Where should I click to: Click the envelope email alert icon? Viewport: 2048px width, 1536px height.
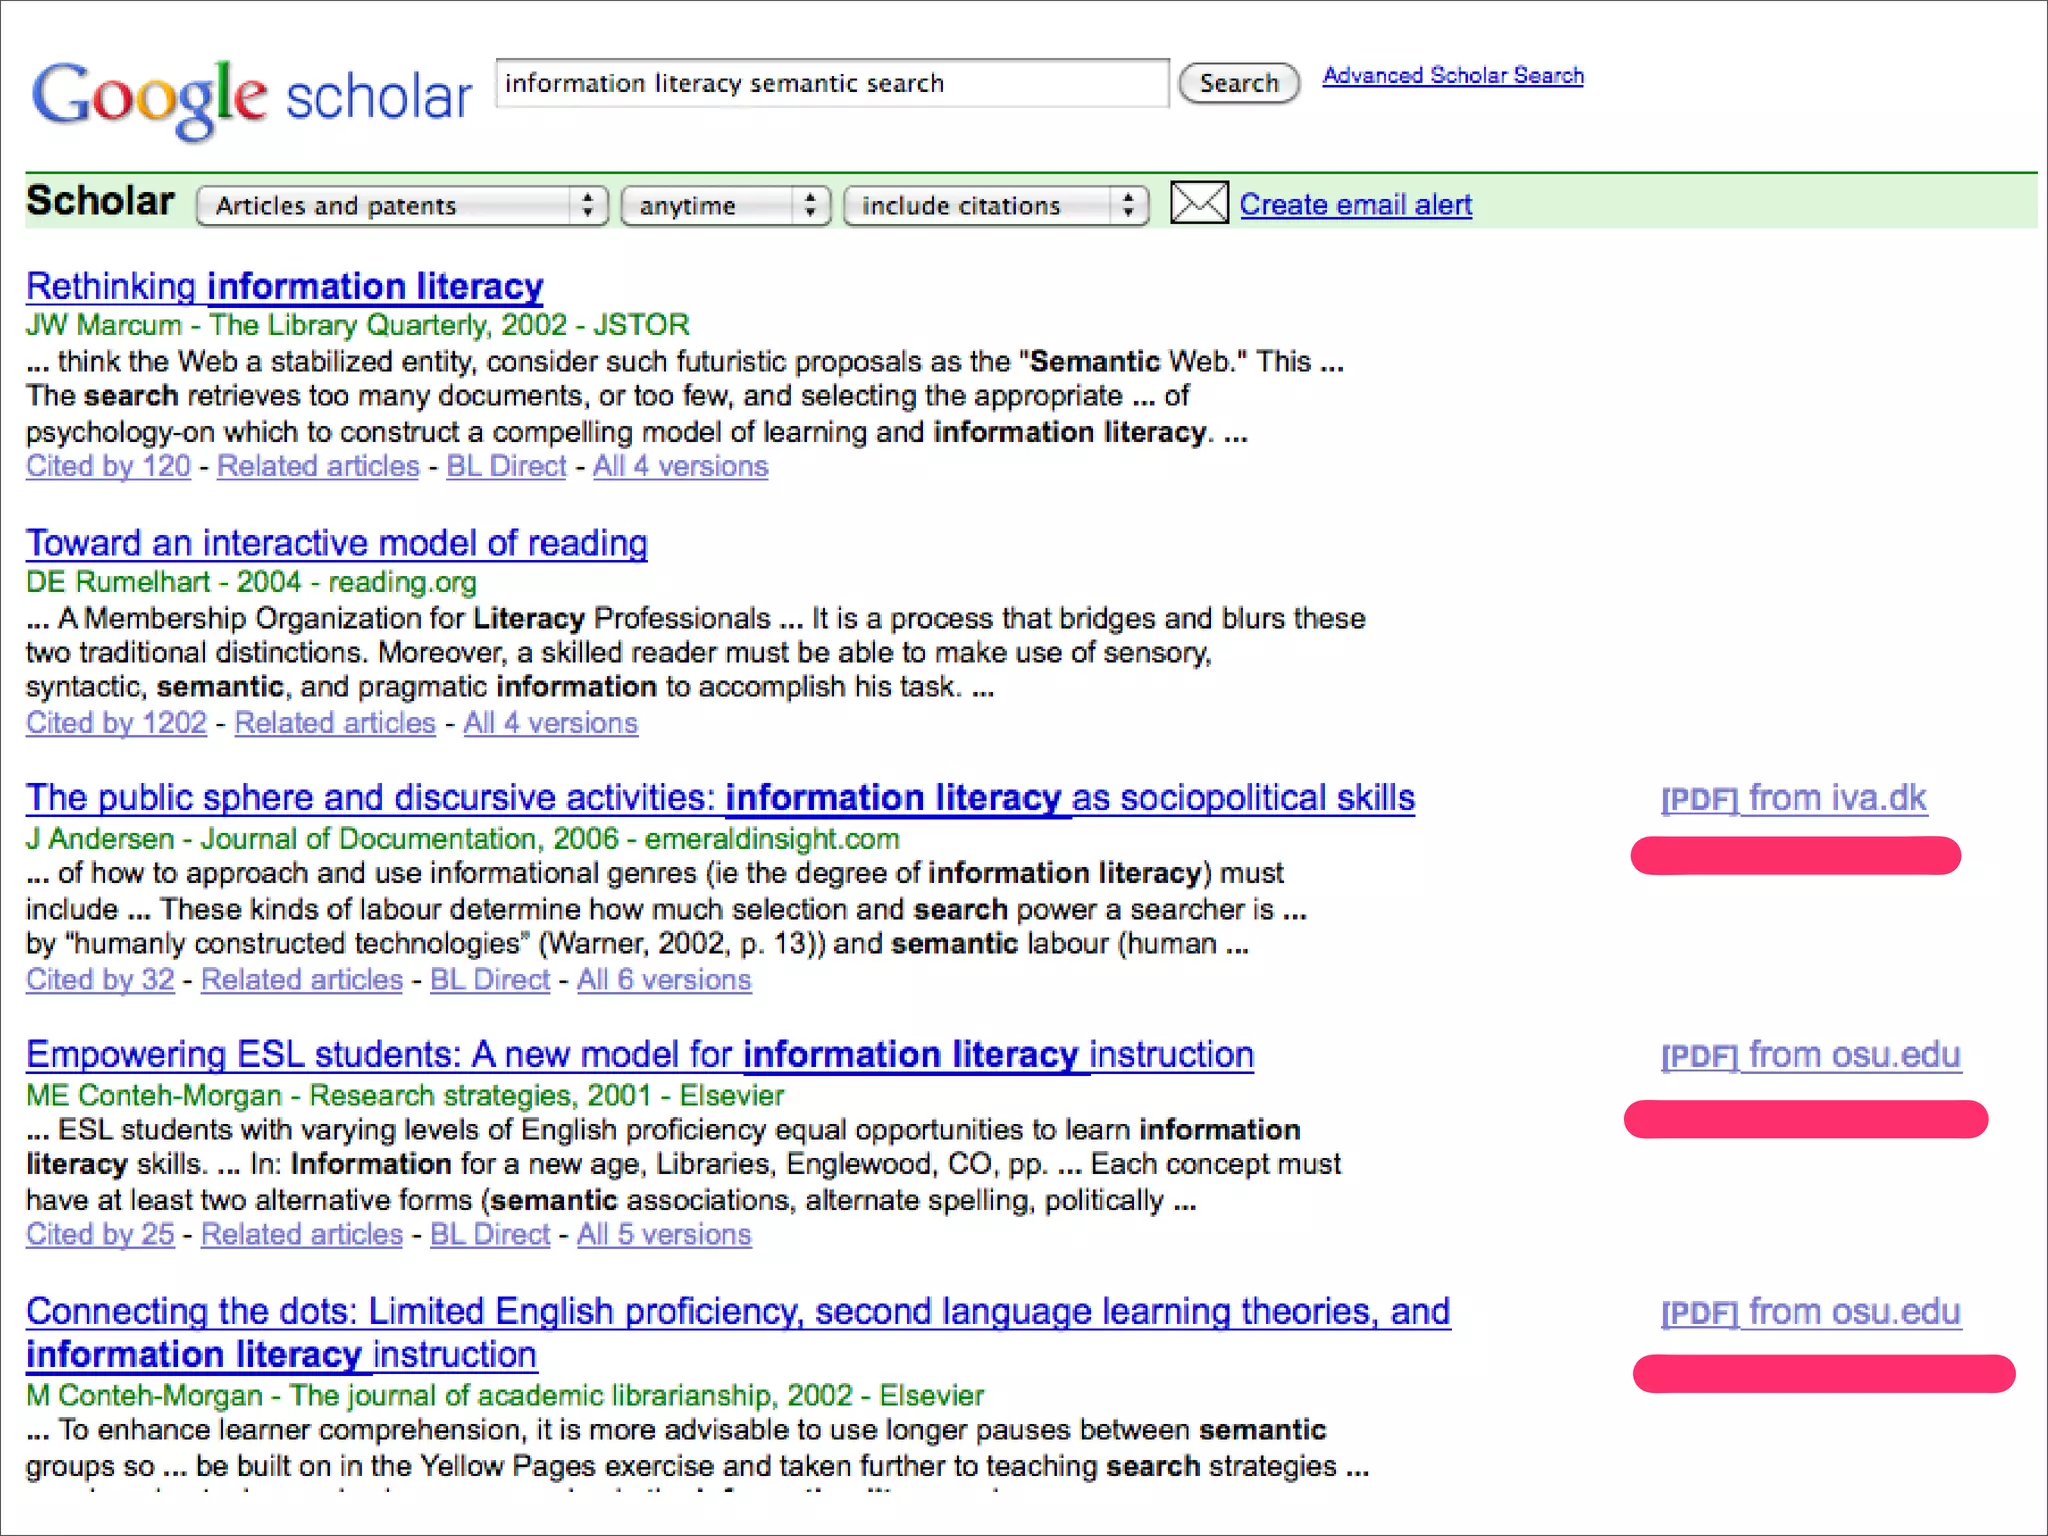1198,204
